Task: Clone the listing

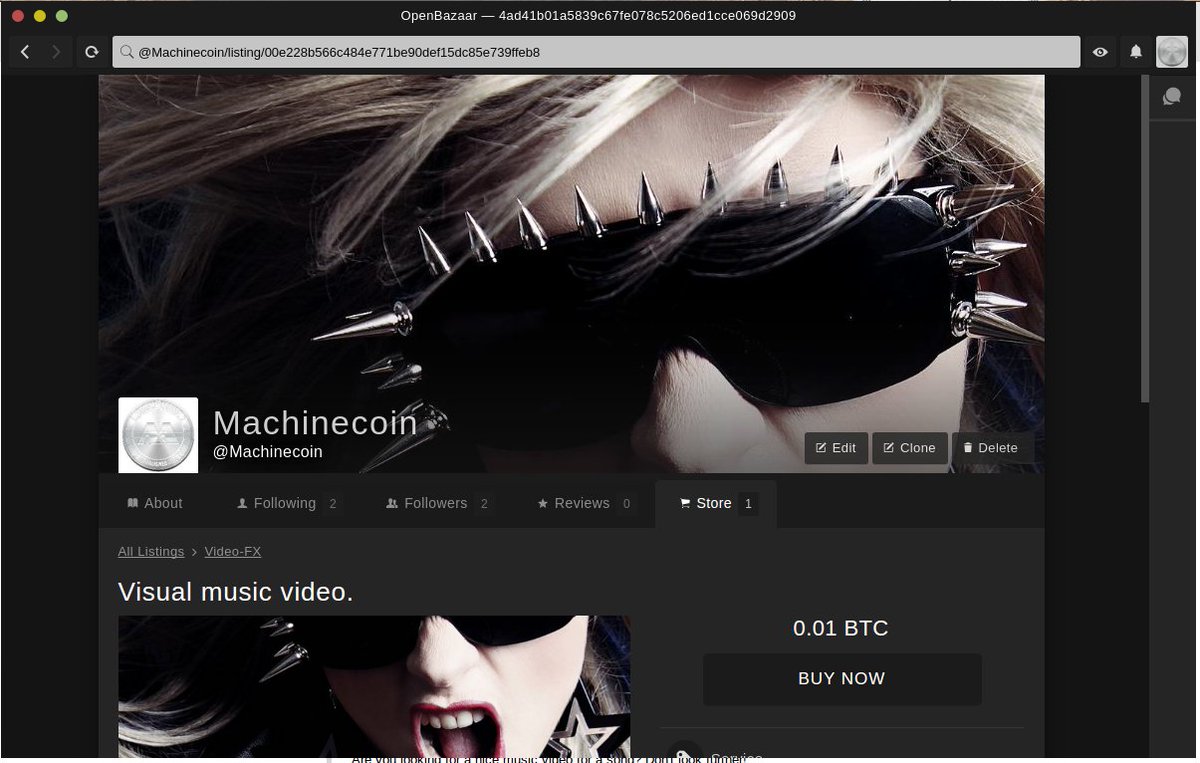Action: (x=910, y=448)
